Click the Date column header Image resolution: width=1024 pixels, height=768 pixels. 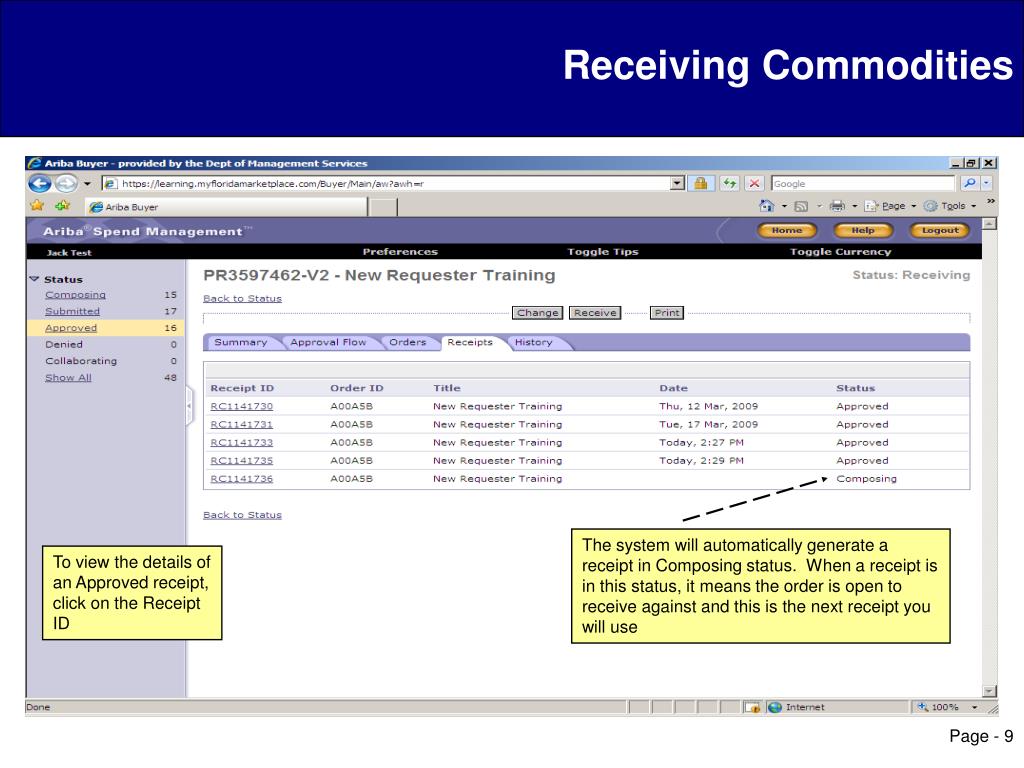point(673,388)
